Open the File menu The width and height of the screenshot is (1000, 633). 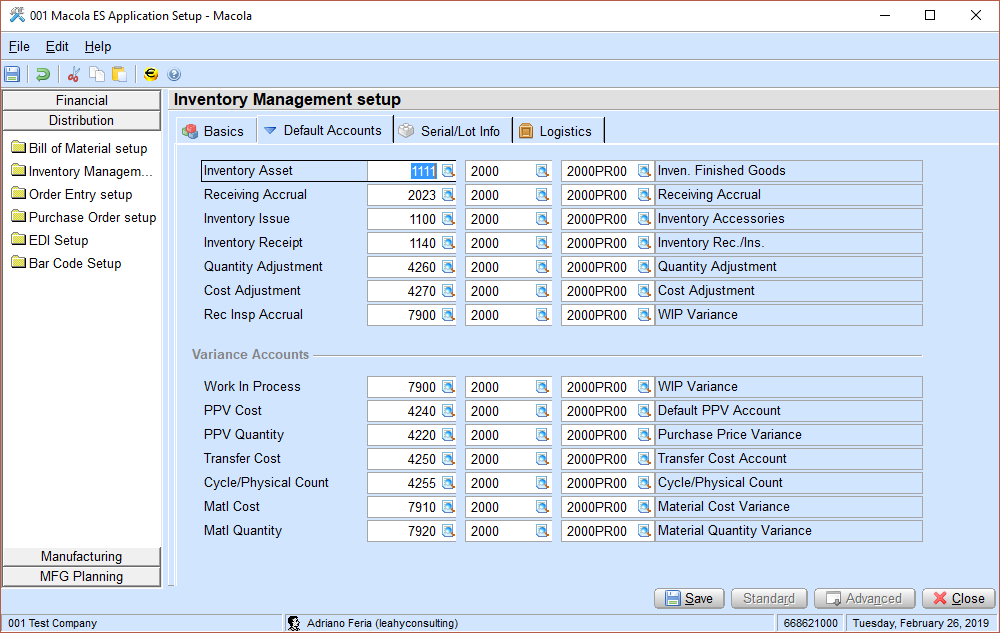tap(19, 47)
